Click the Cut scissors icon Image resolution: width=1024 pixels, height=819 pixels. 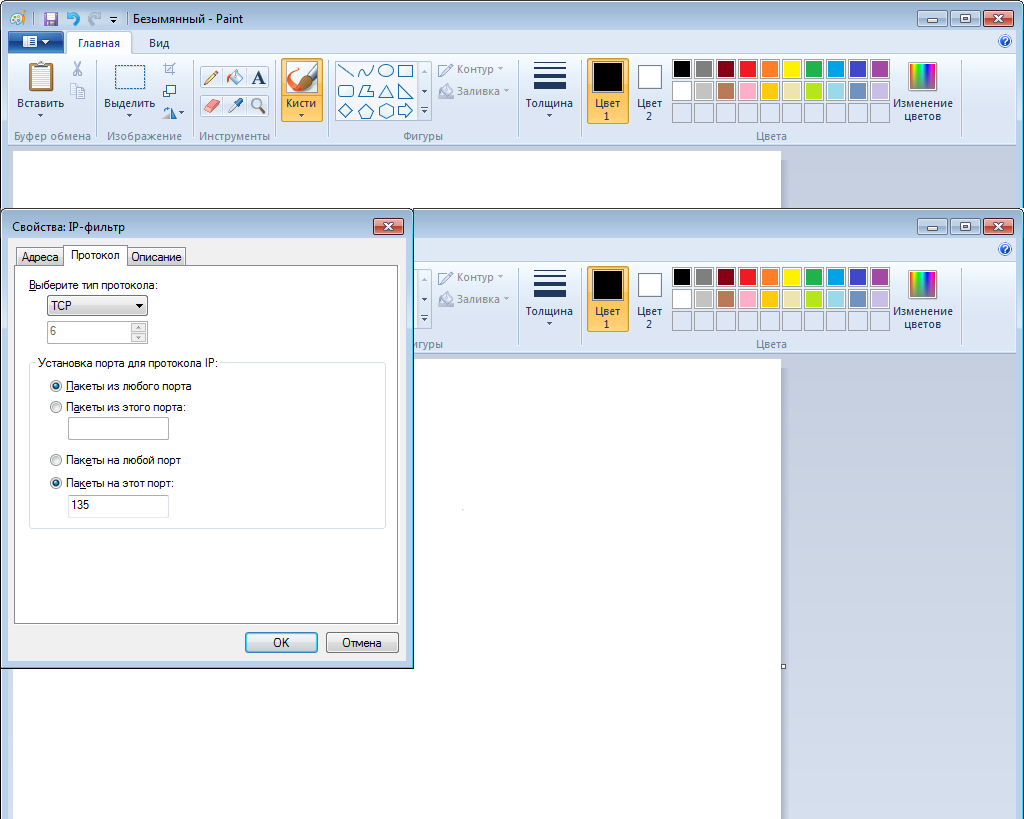click(78, 69)
